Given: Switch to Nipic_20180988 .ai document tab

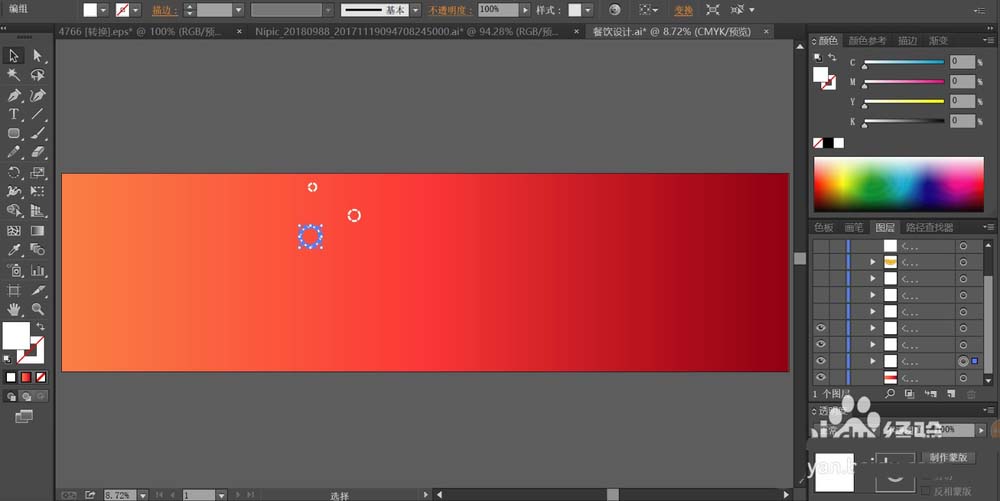Looking at the screenshot, I should point(407,31).
